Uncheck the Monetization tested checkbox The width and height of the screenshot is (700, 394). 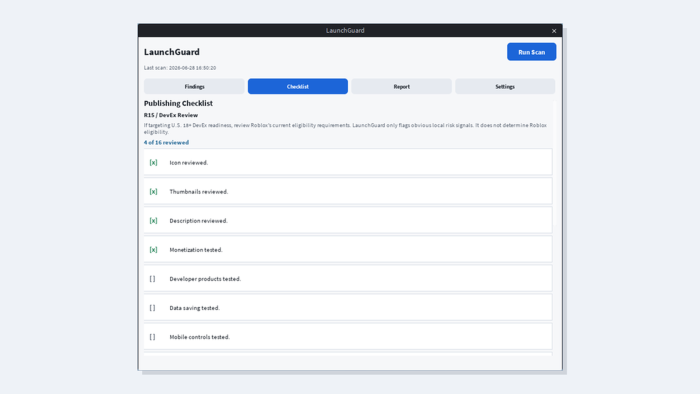(153, 249)
